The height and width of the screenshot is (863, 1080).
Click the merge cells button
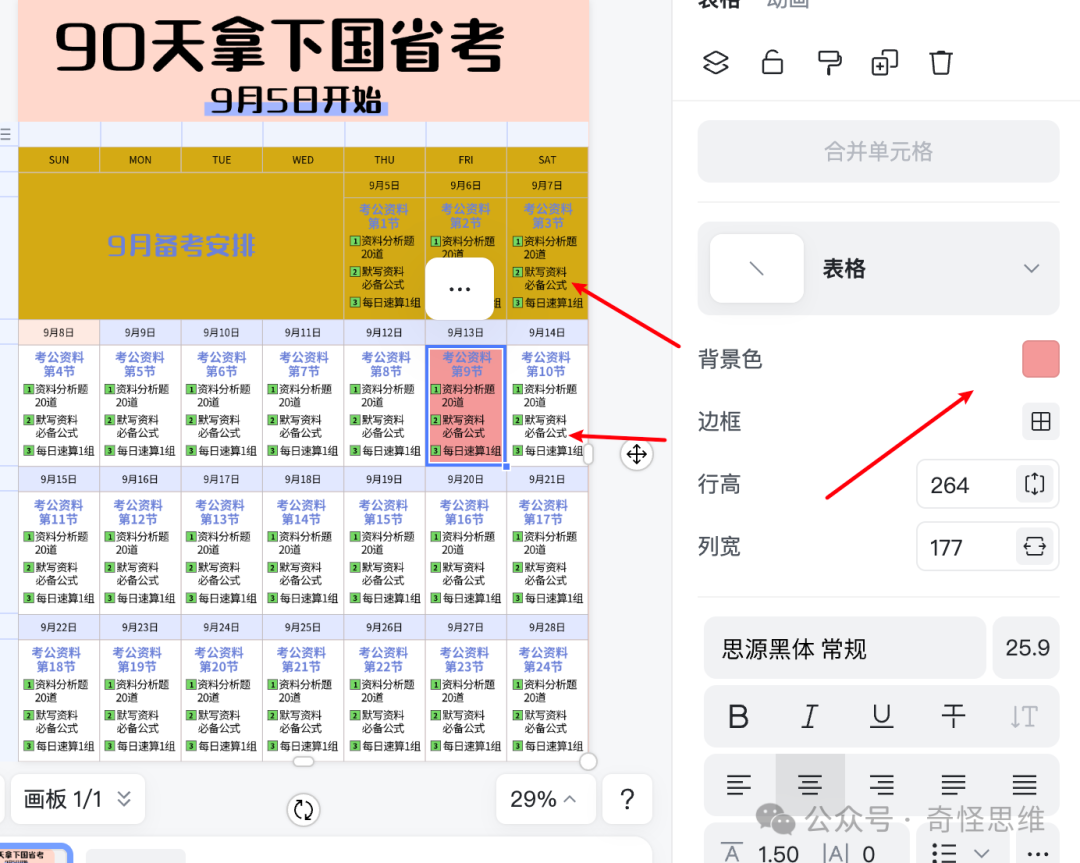tap(878, 151)
